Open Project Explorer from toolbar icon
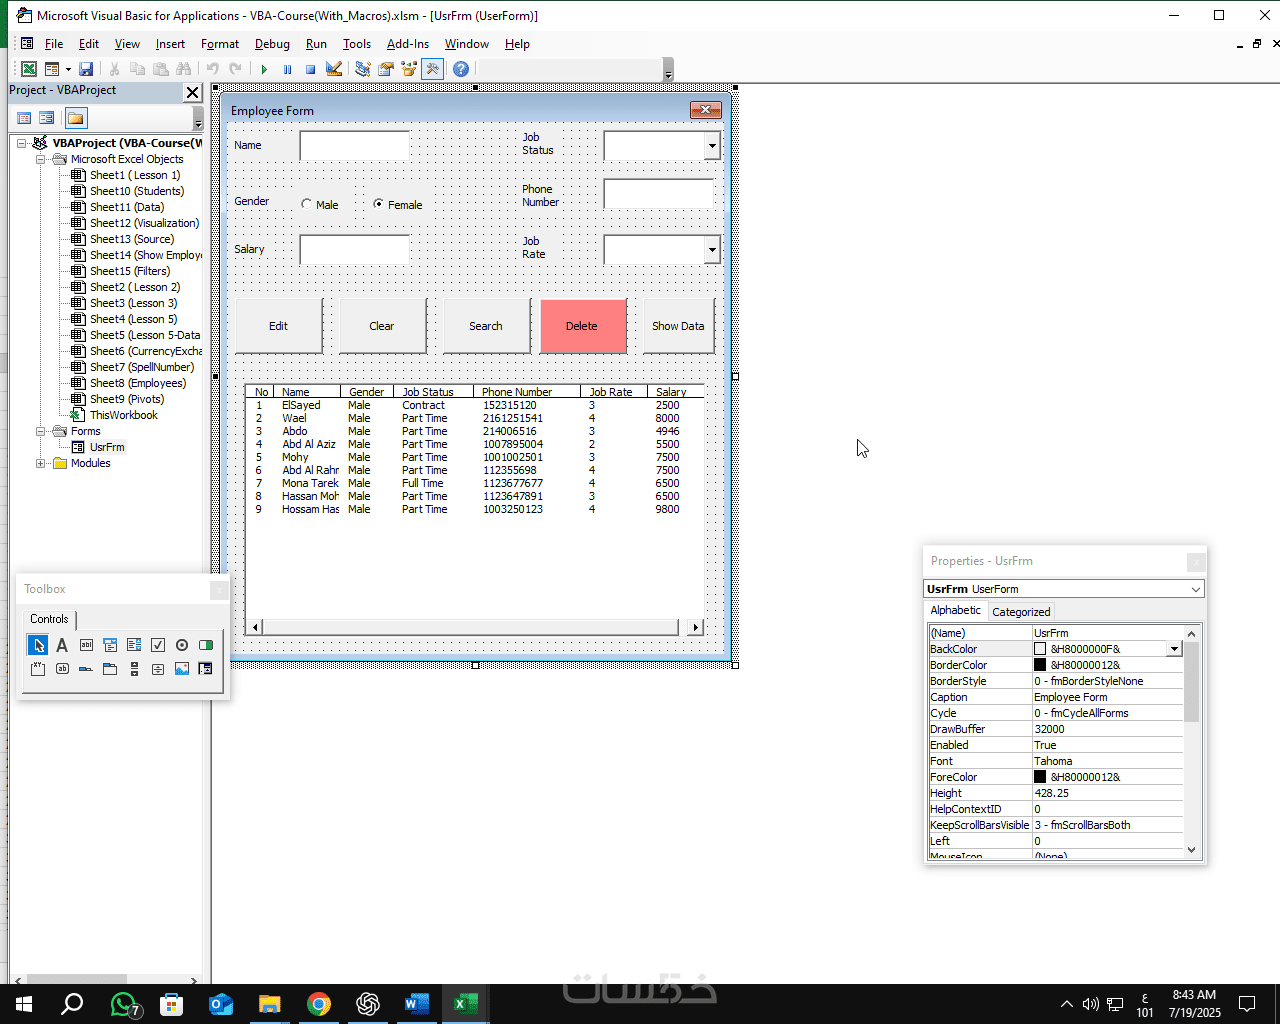The width and height of the screenshot is (1280, 1024). coord(362,69)
